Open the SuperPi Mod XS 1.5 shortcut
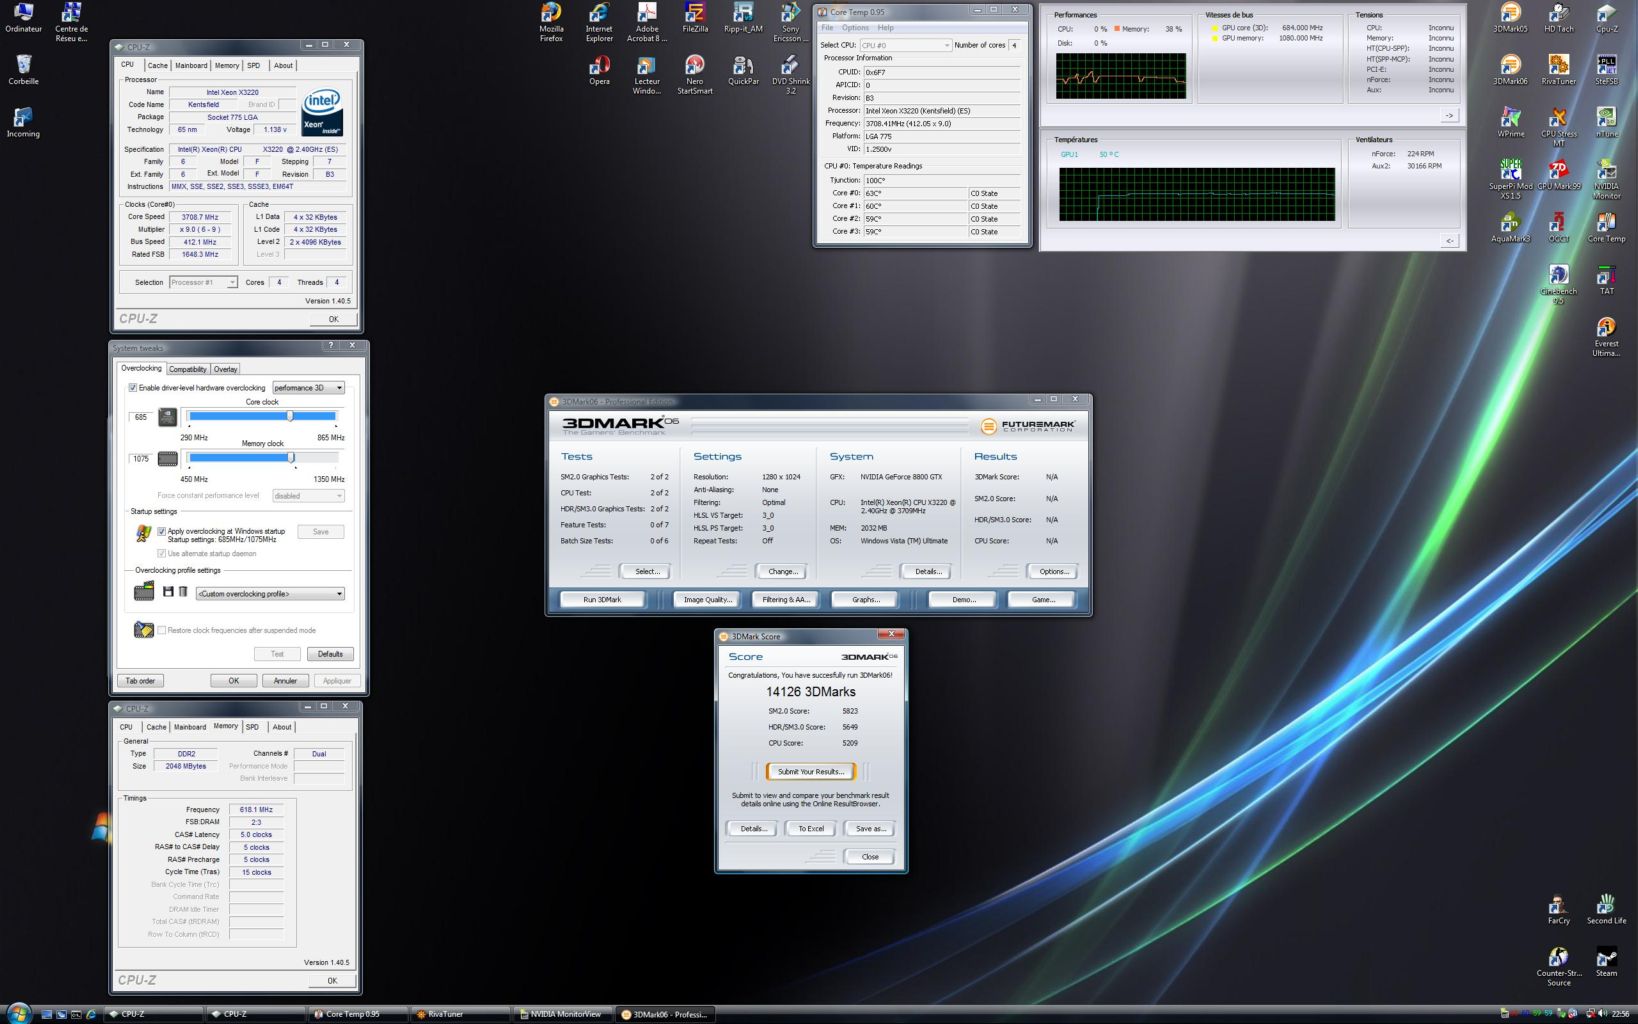This screenshot has width=1638, height=1024. click(1510, 179)
